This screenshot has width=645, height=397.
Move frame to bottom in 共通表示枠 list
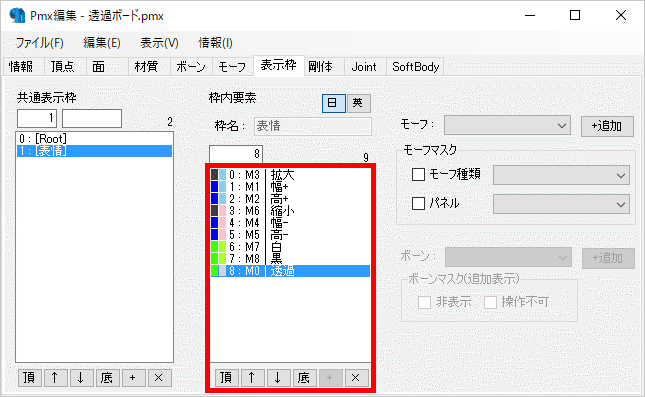[107, 378]
